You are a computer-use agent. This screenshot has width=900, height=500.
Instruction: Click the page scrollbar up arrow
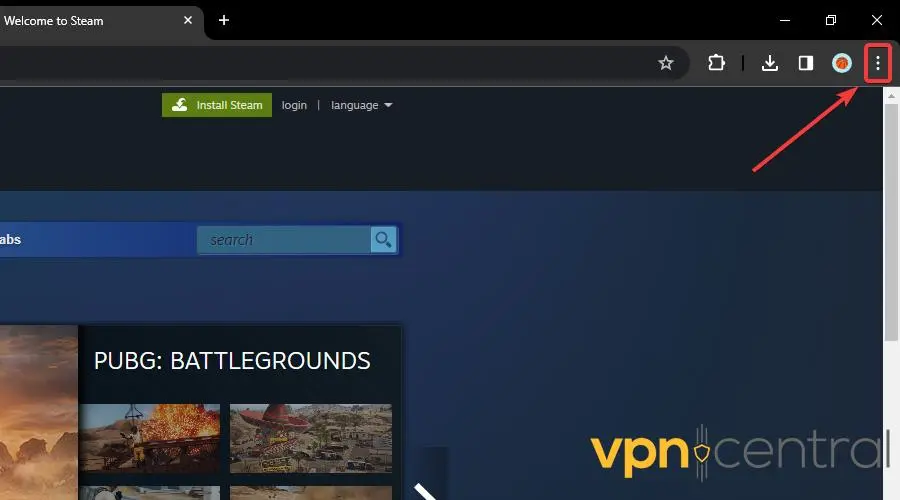891,95
